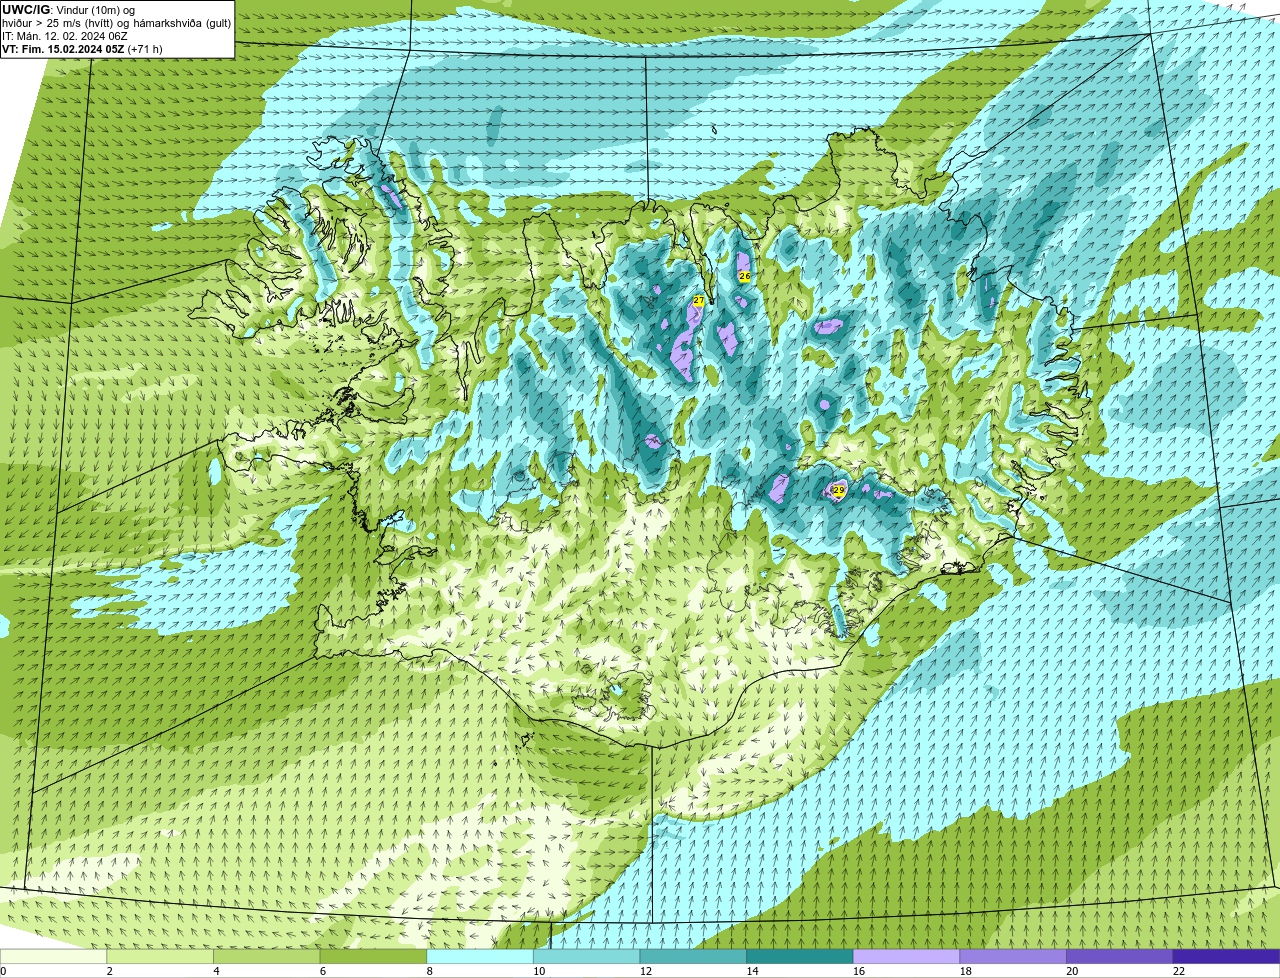The height and width of the screenshot is (978, 1280).
Task: Click the scale label '2'
Action: (109, 971)
